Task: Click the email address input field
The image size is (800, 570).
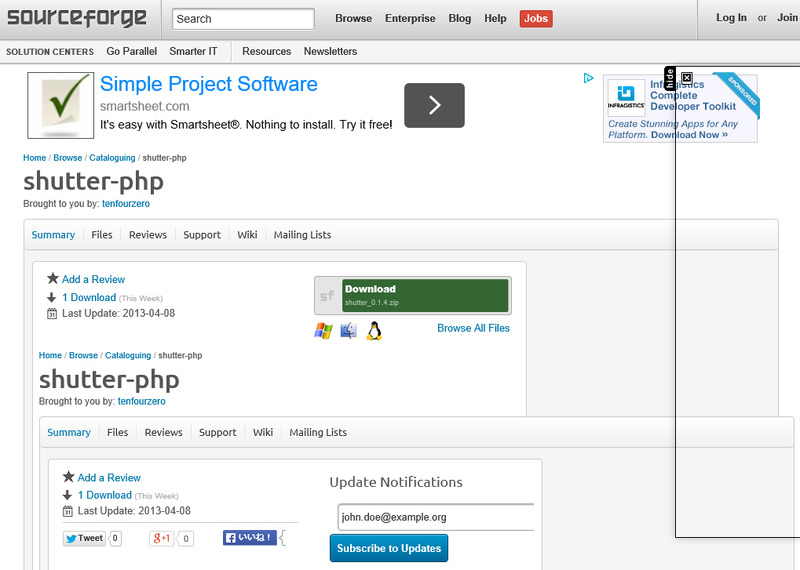Action: (435, 517)
